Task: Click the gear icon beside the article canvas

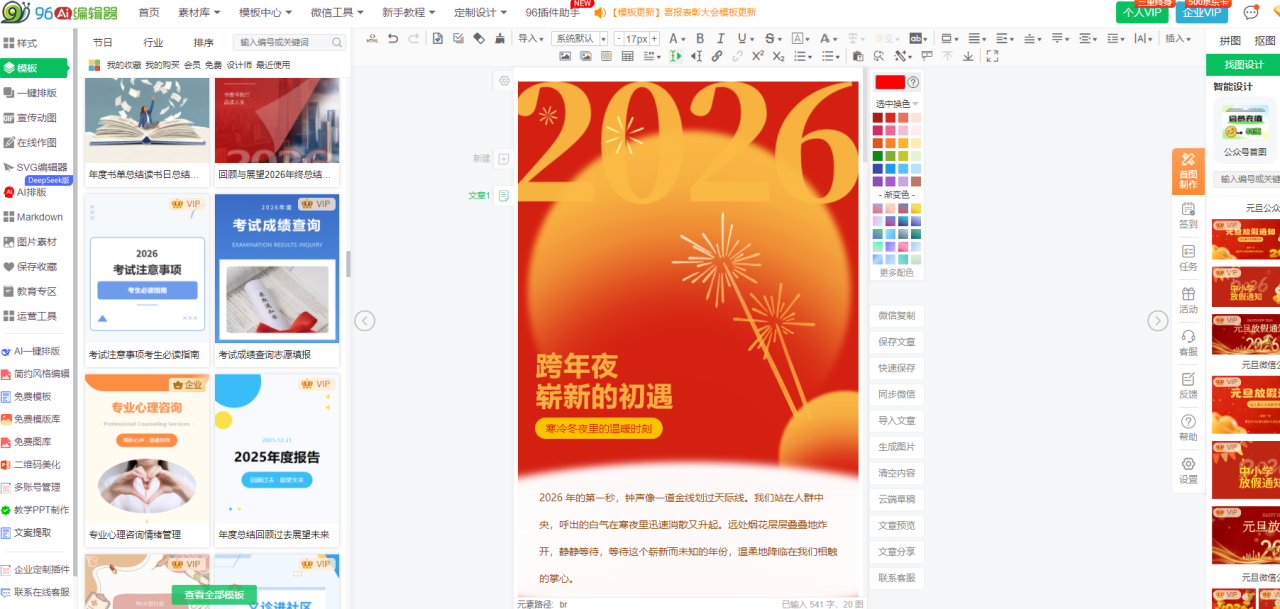Action: 504,81
